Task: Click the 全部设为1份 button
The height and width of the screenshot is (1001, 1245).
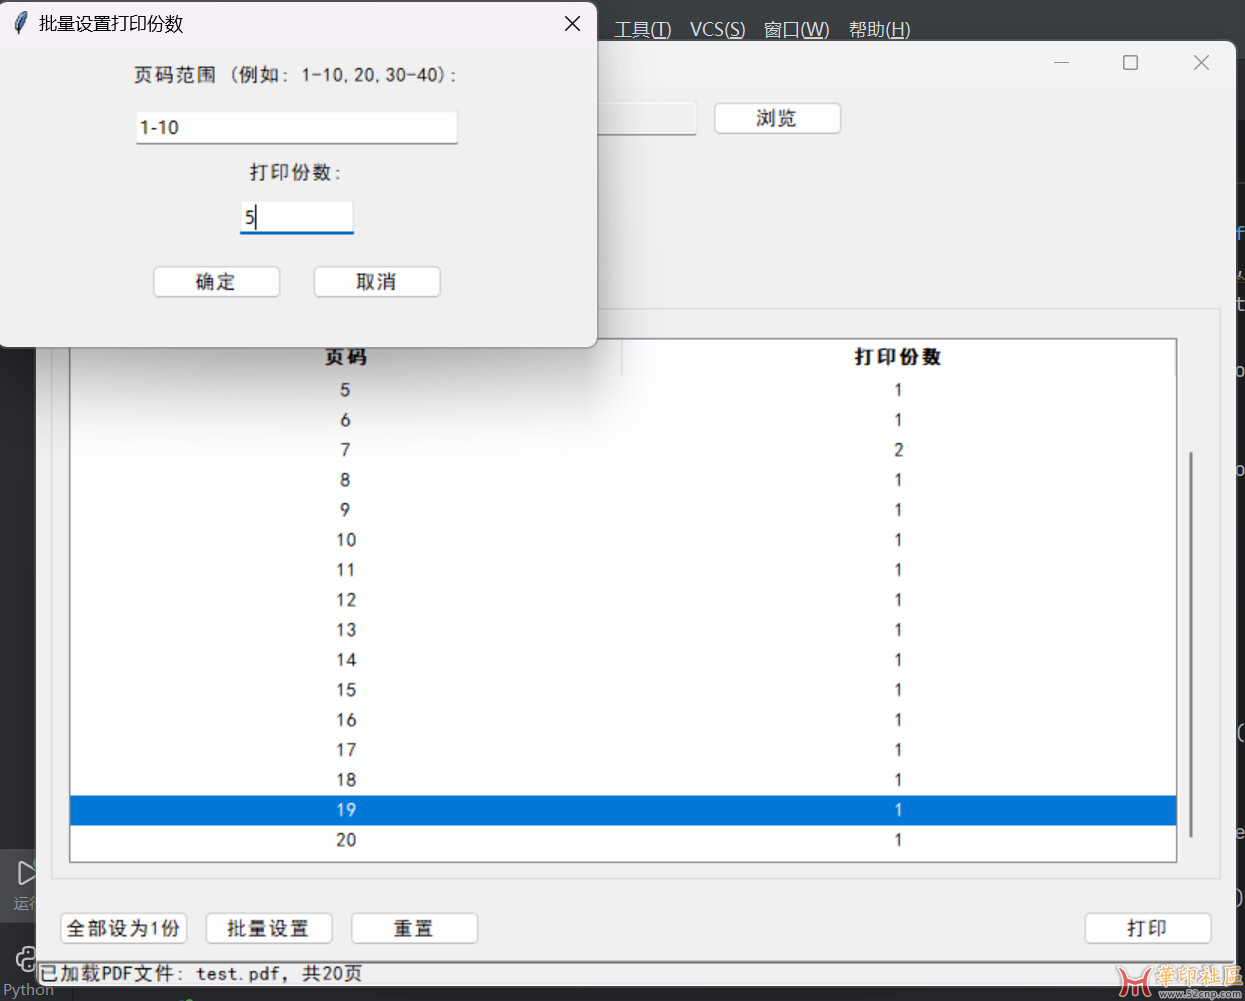Action: [124, 928]
